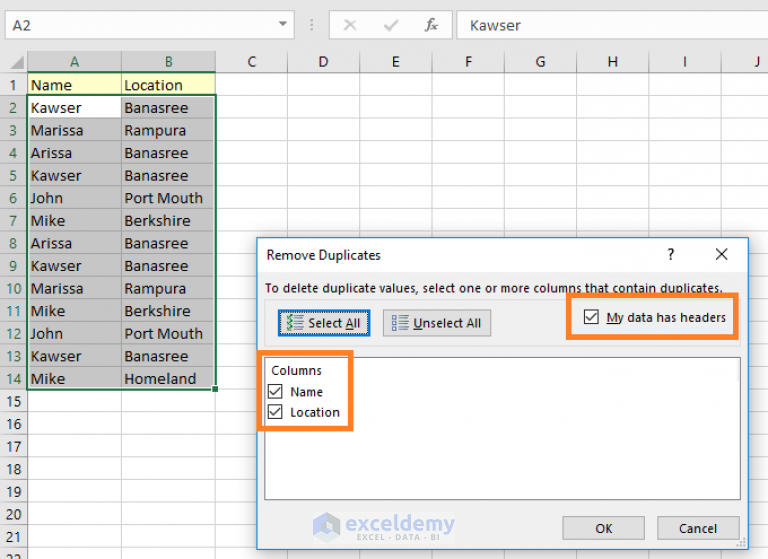768x559 pixels.
Task: Open the Name Box dropdown arrow
Action: pyautogui.click(x=283, y=24)
